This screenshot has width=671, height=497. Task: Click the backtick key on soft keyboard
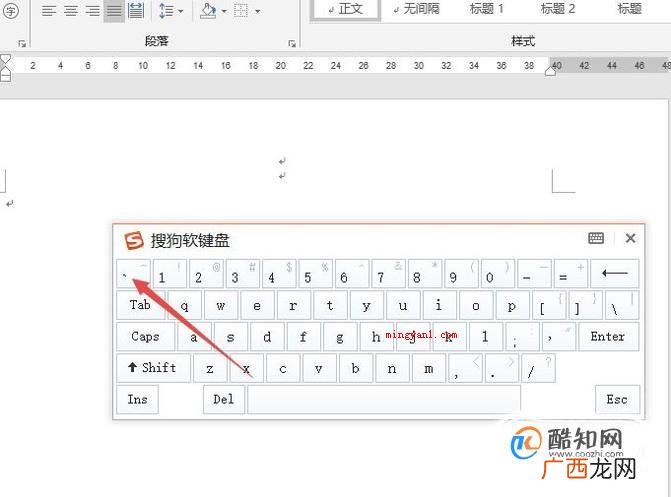(133, 274)
